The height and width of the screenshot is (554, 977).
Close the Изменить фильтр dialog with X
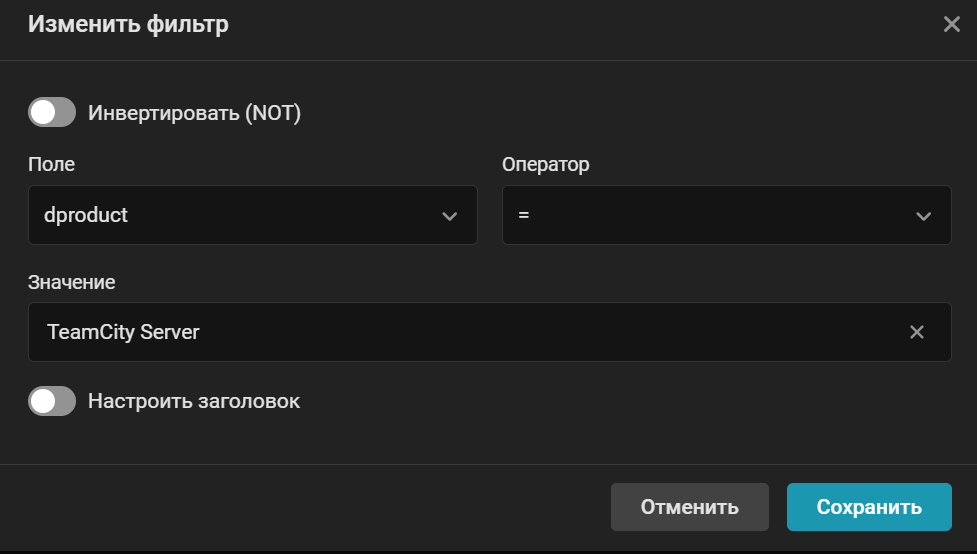click(x=951, y=25)
